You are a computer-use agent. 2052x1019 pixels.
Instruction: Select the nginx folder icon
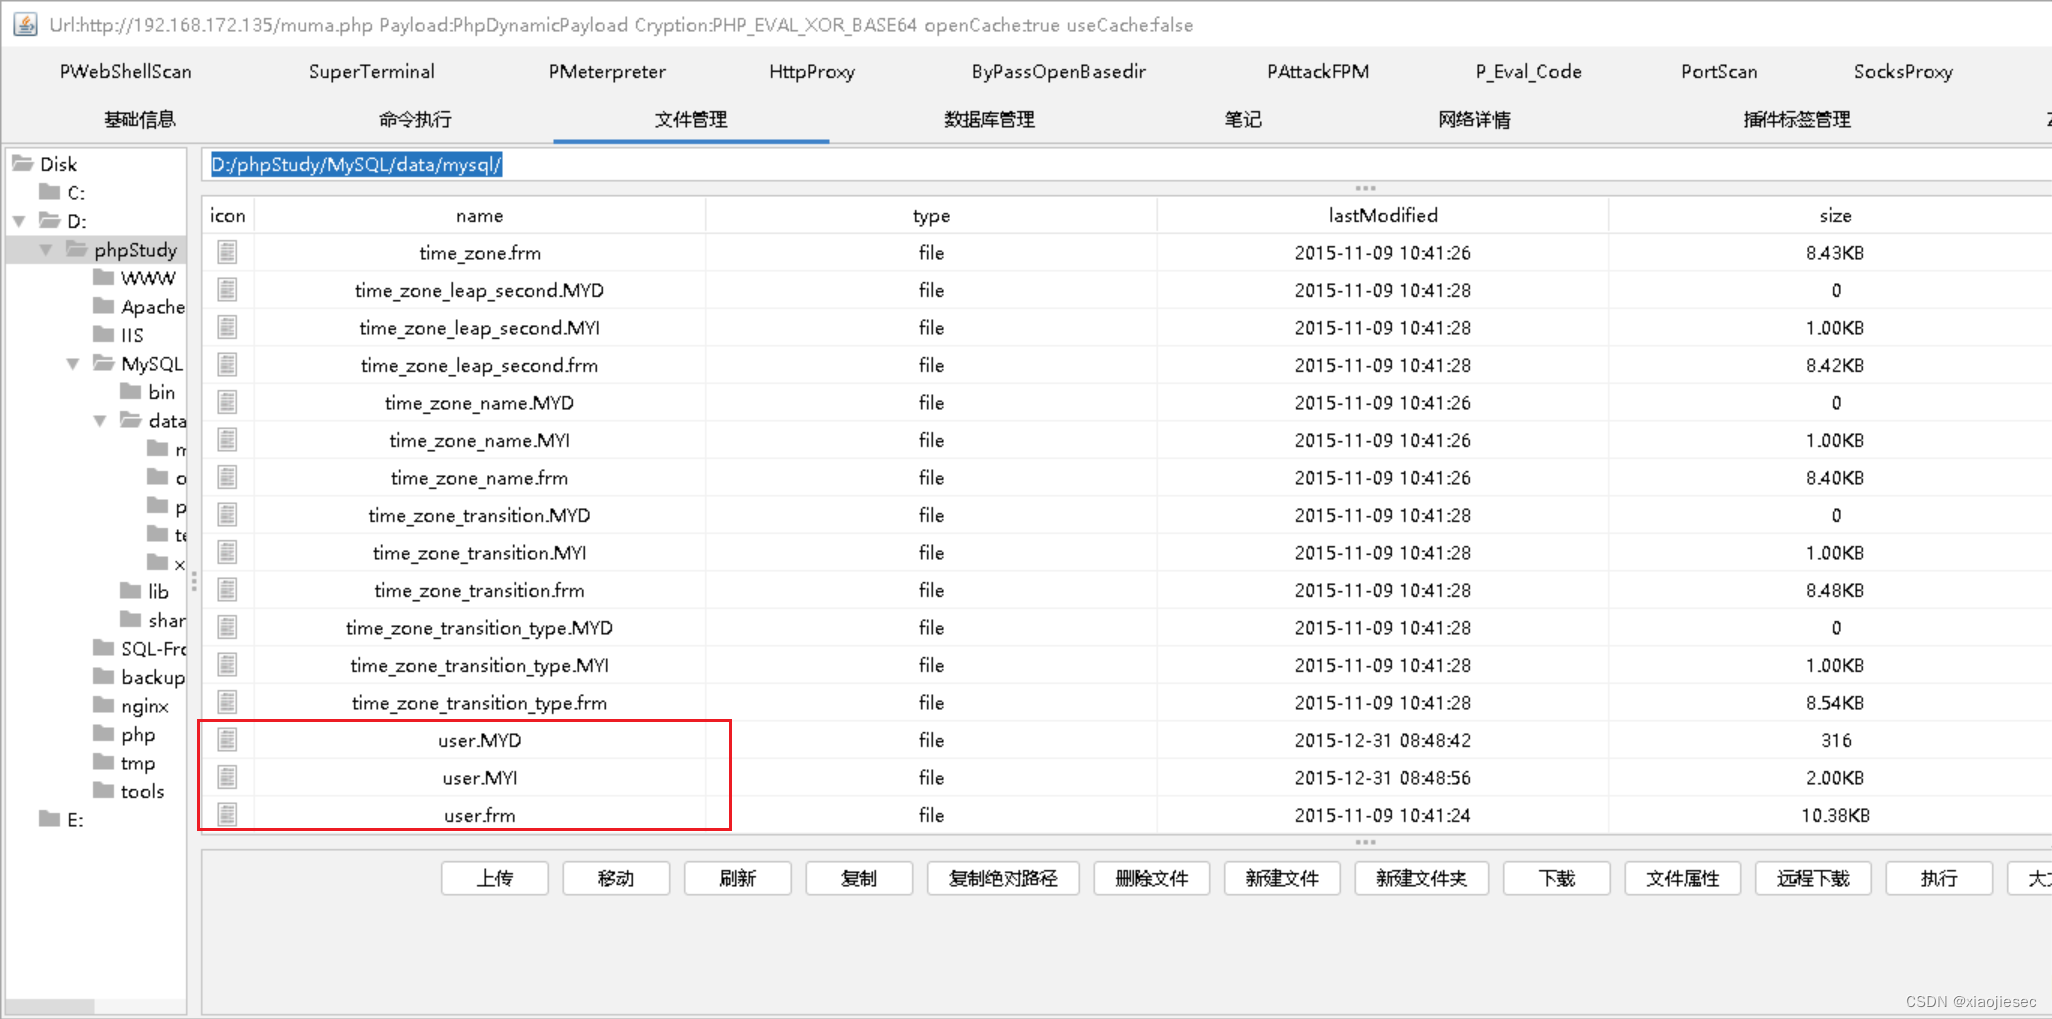click(105, 705)
